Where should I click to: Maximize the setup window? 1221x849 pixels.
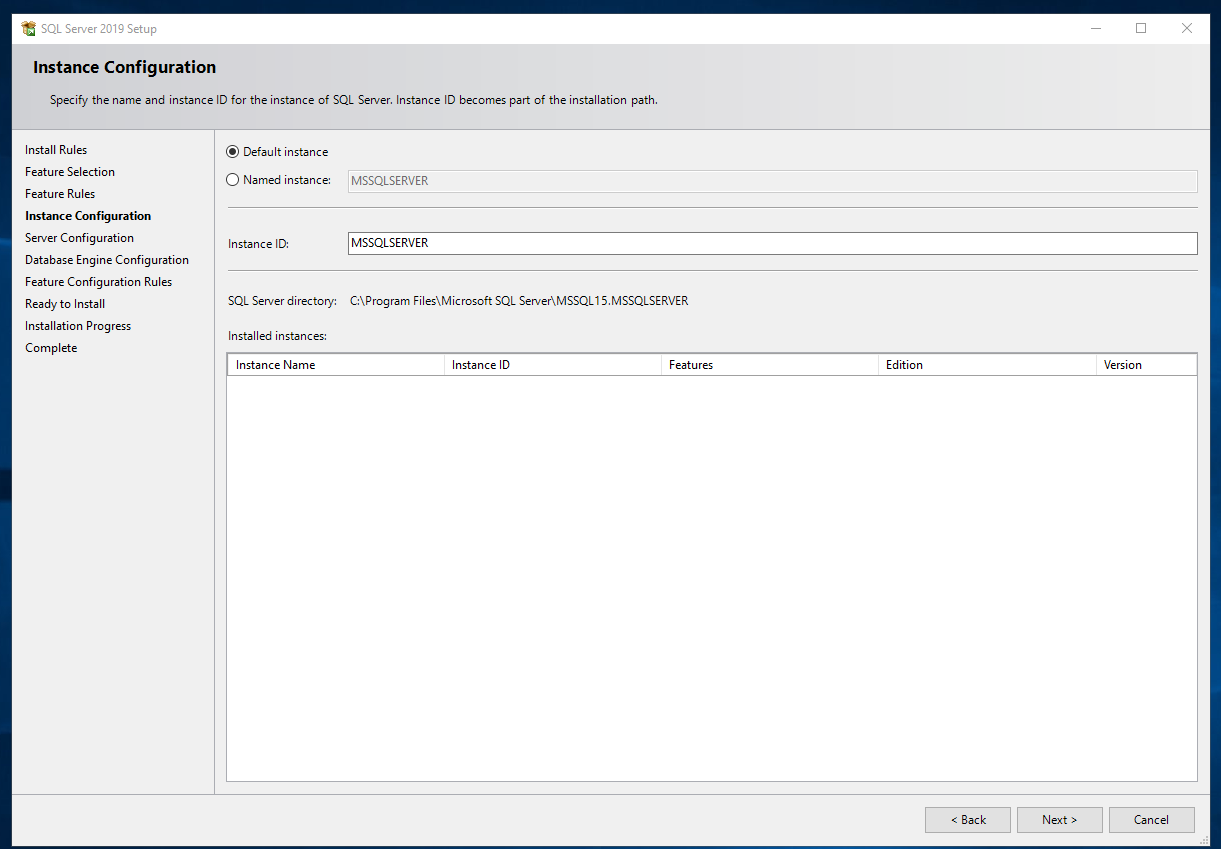[1141, 29]
